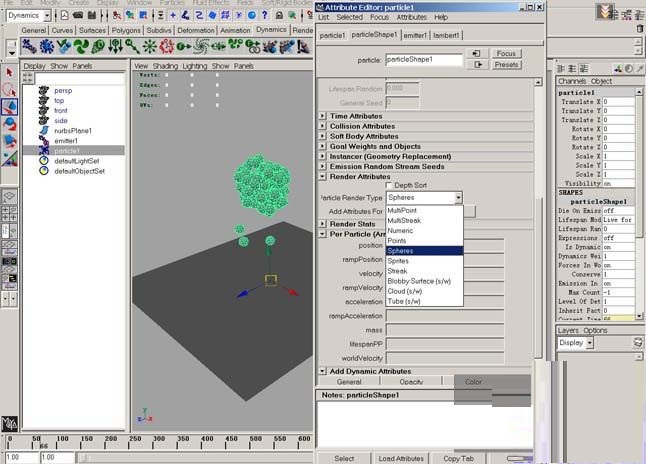Pick the Show Manipulator tool
The height and width of the screenshot is (464, 646).
(x=9, y=159)
